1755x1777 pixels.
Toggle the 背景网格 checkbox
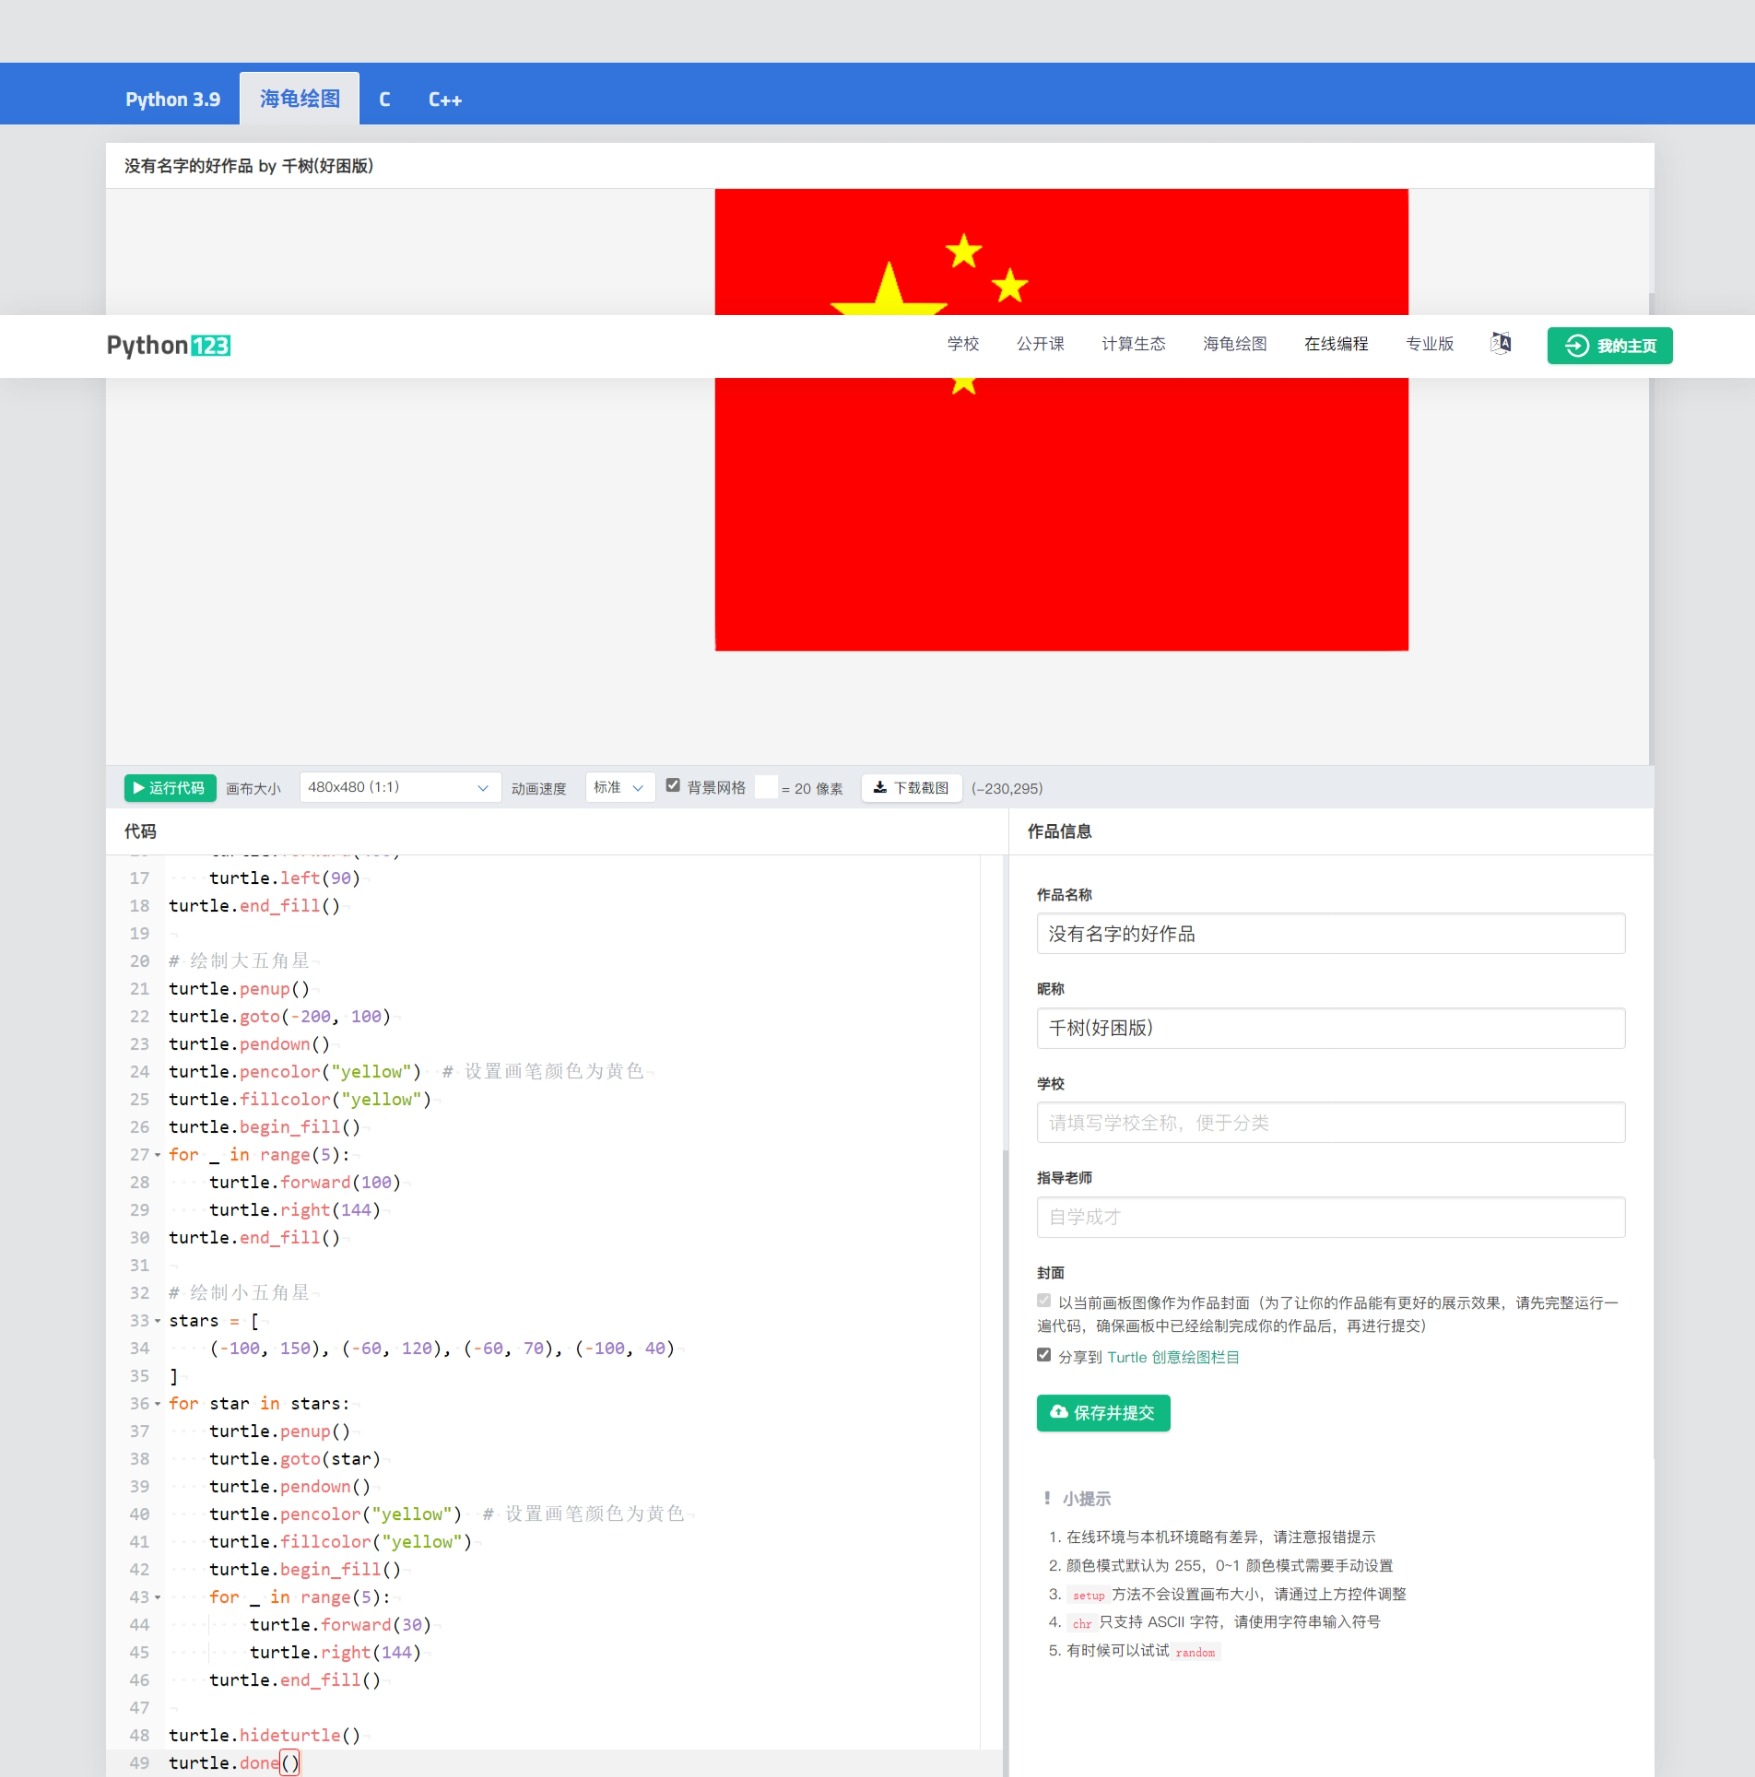(673, 786)
